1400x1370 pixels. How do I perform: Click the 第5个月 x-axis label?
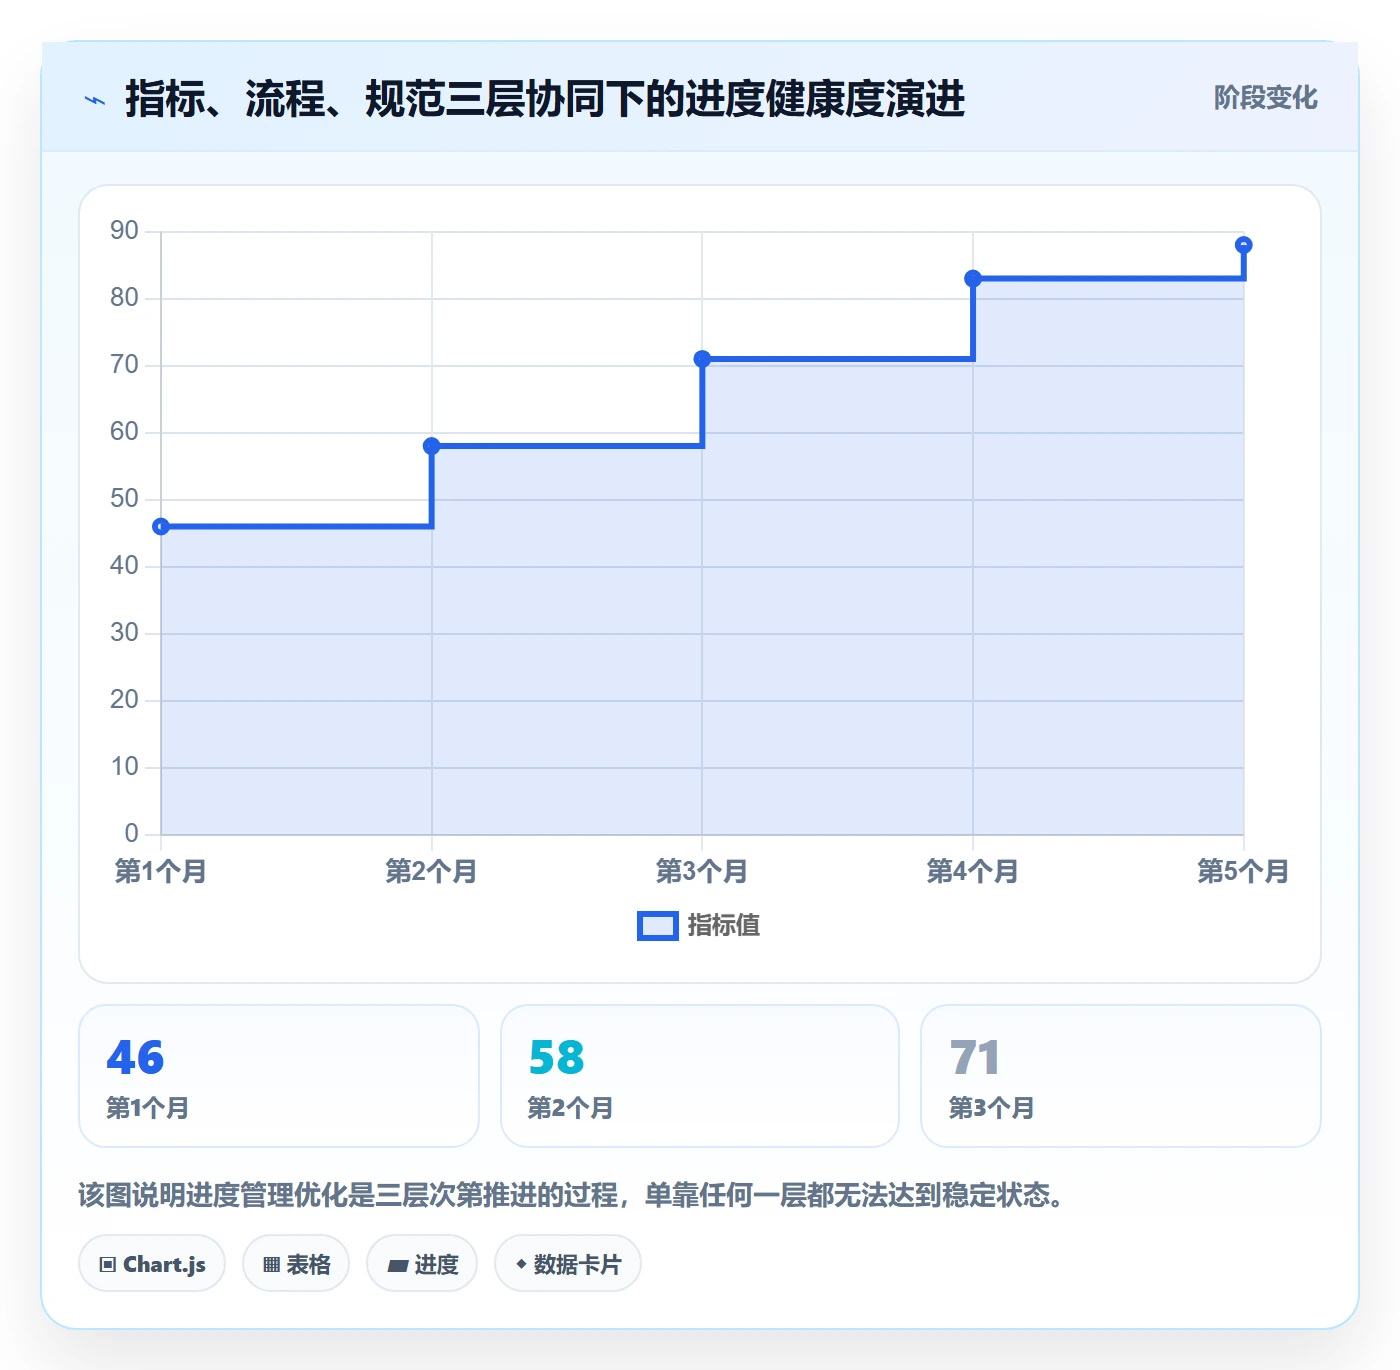pos(1243,872)
